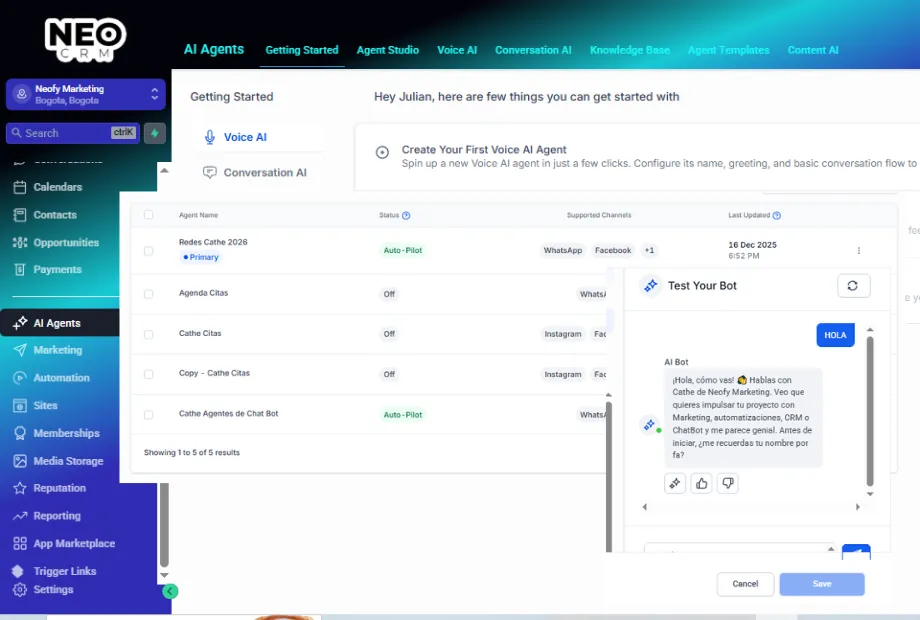Screen dimensions: 920x620
Task: Send the chat message with the blue send button
Action: tap(856, 551)
